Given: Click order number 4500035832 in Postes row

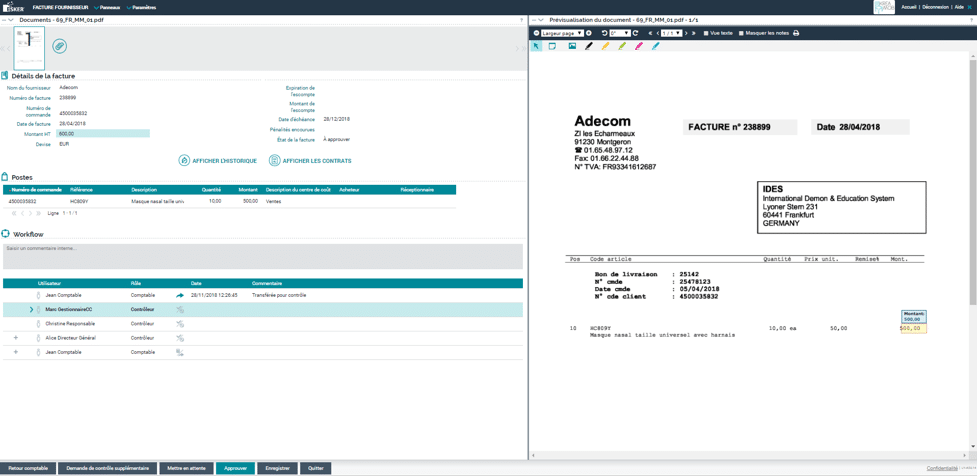Looking at the screenshot, I should pos(22,201).
